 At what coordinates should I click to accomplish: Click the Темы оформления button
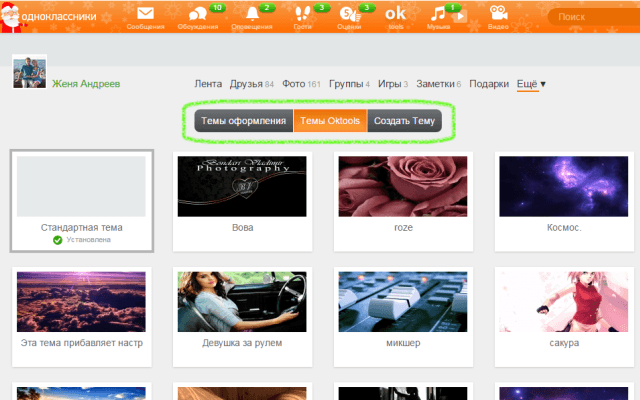point(244,121)
